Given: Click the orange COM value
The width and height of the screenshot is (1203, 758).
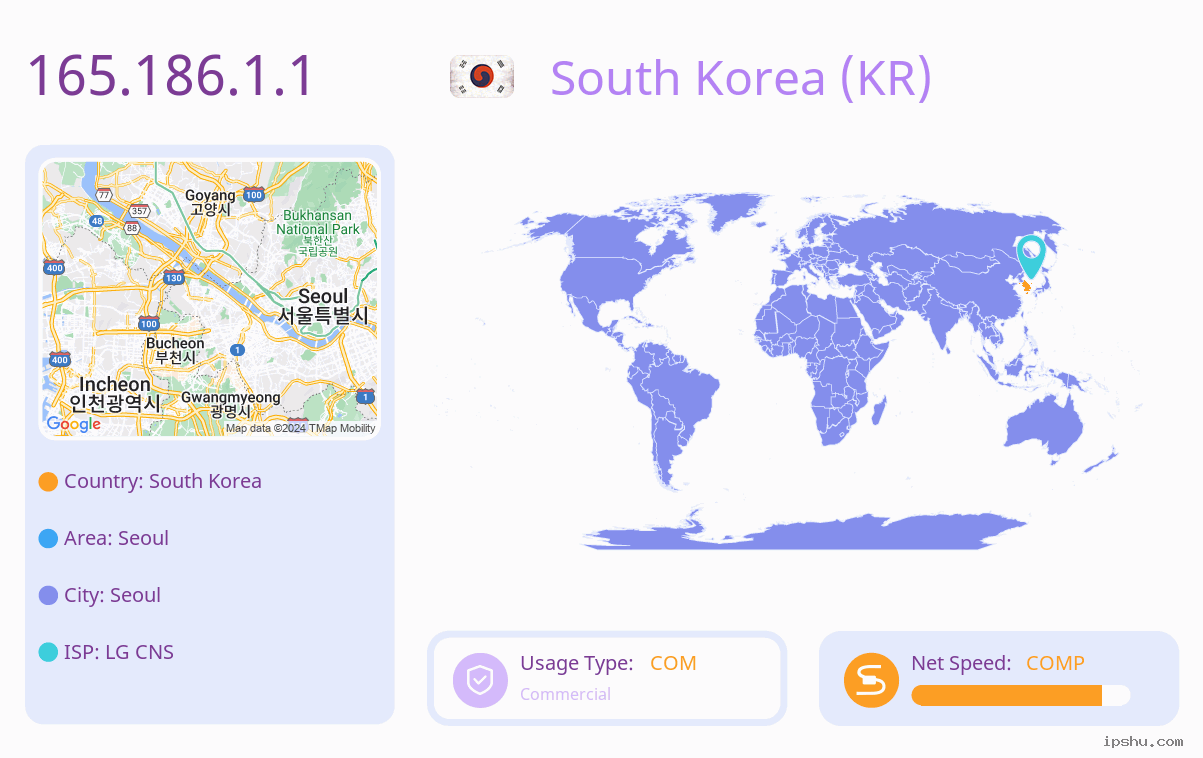Looking at the screenshot, I should tap(673, 663).
